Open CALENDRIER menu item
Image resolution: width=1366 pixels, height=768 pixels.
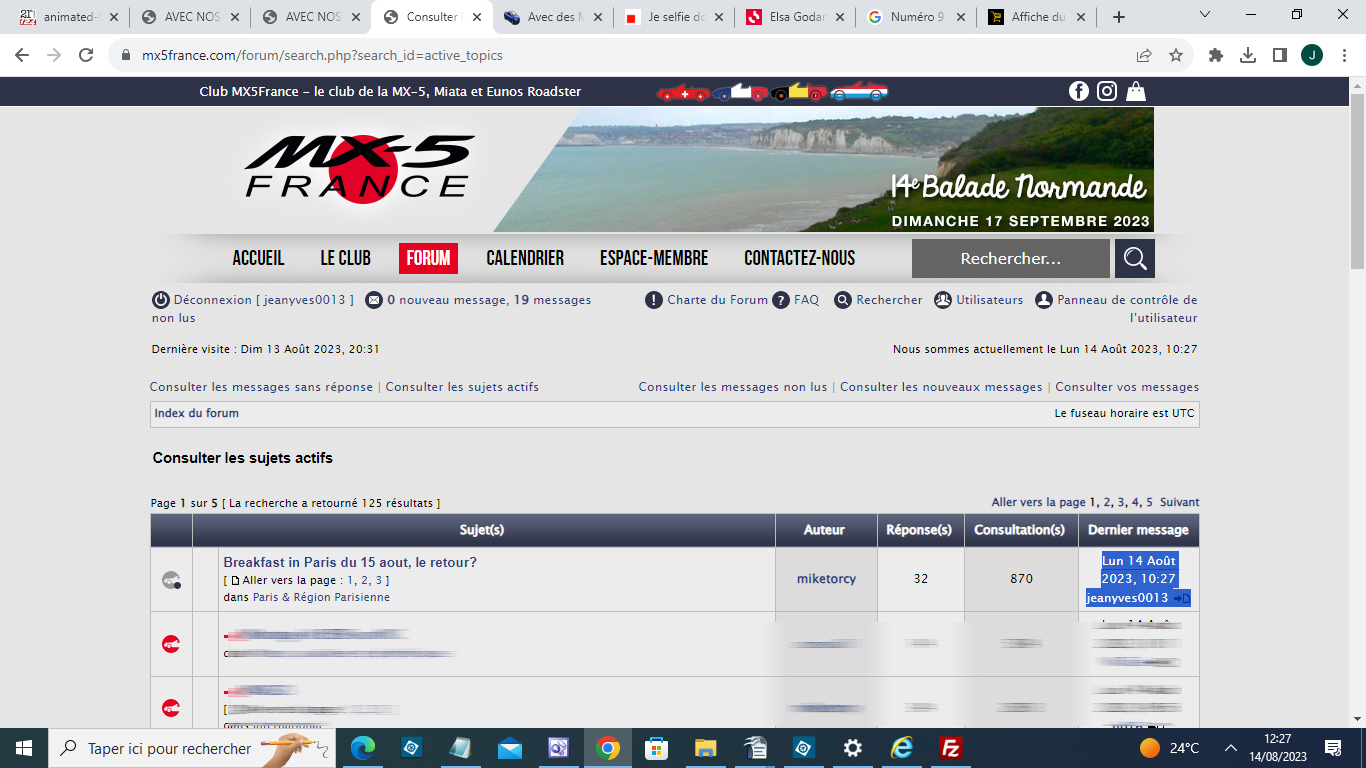525,258
